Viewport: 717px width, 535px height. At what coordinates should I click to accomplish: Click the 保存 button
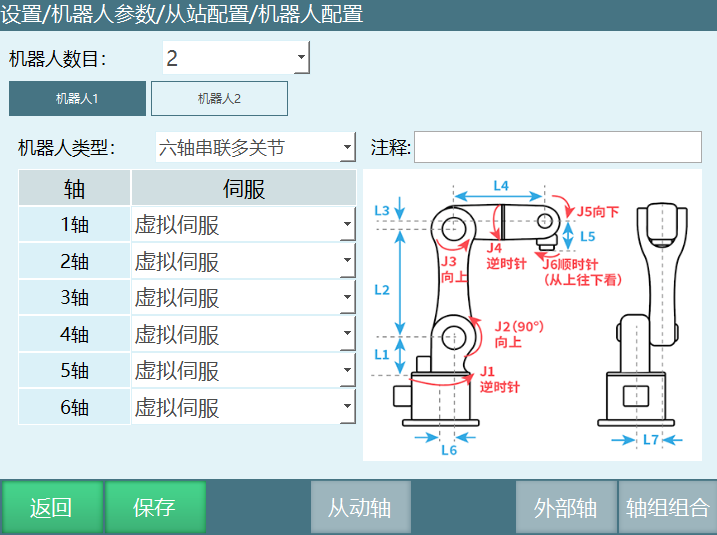[x=155, y=507]
